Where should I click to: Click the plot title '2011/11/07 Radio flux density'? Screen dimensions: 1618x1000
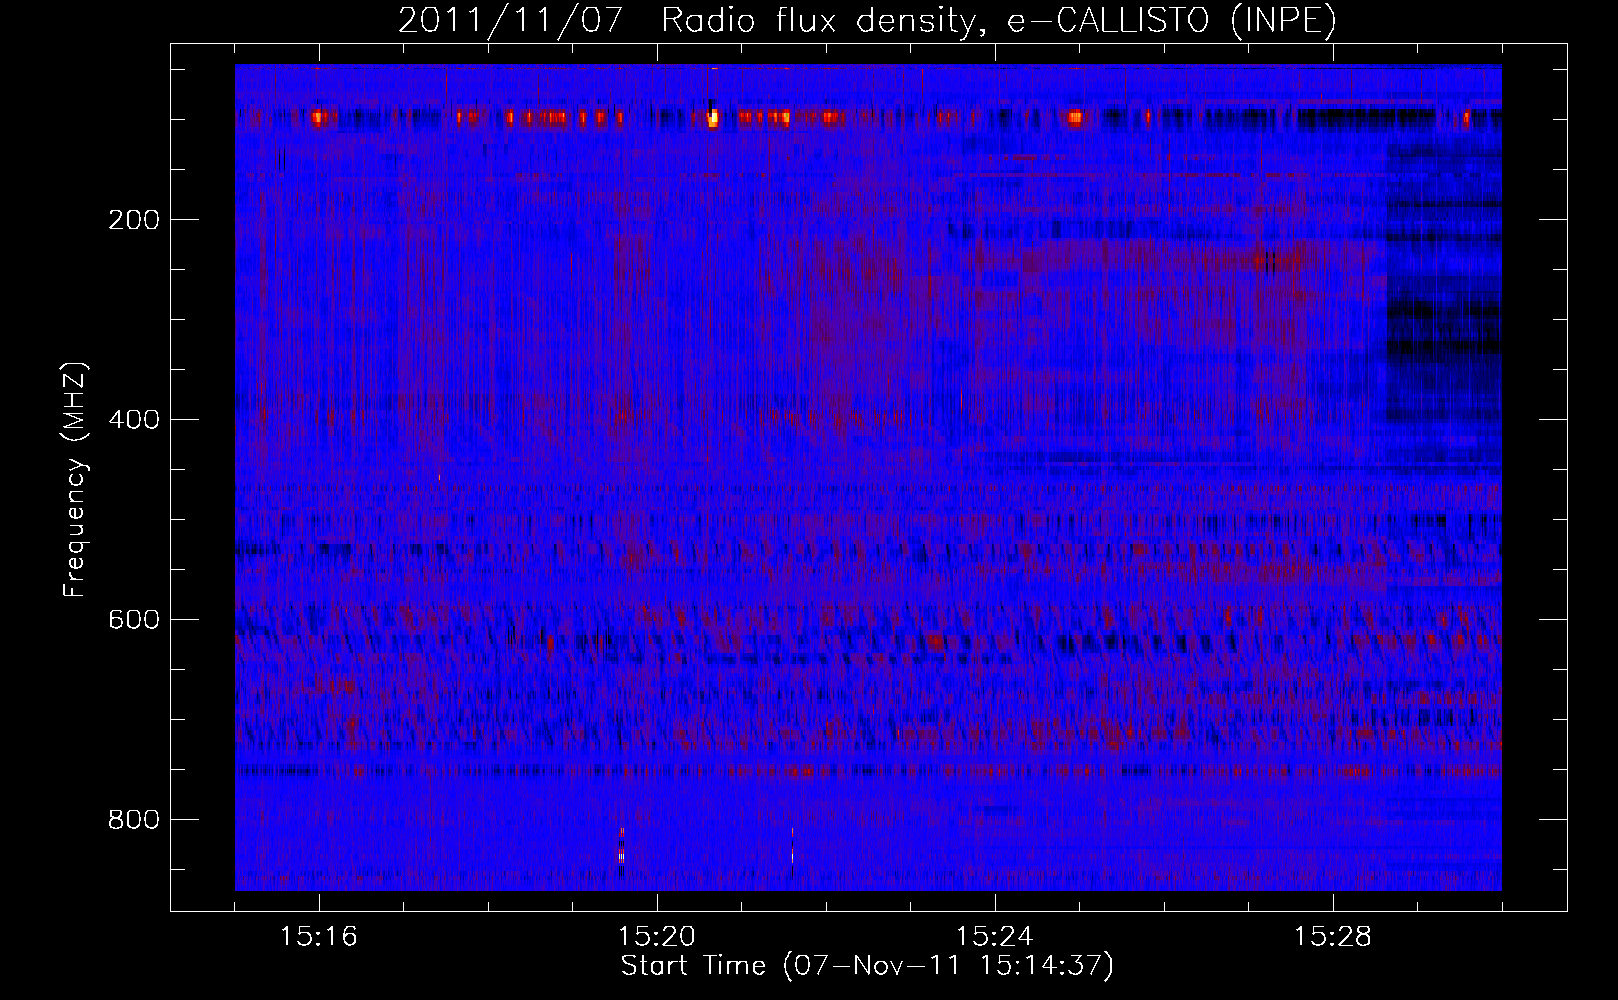tap(686, 21)
